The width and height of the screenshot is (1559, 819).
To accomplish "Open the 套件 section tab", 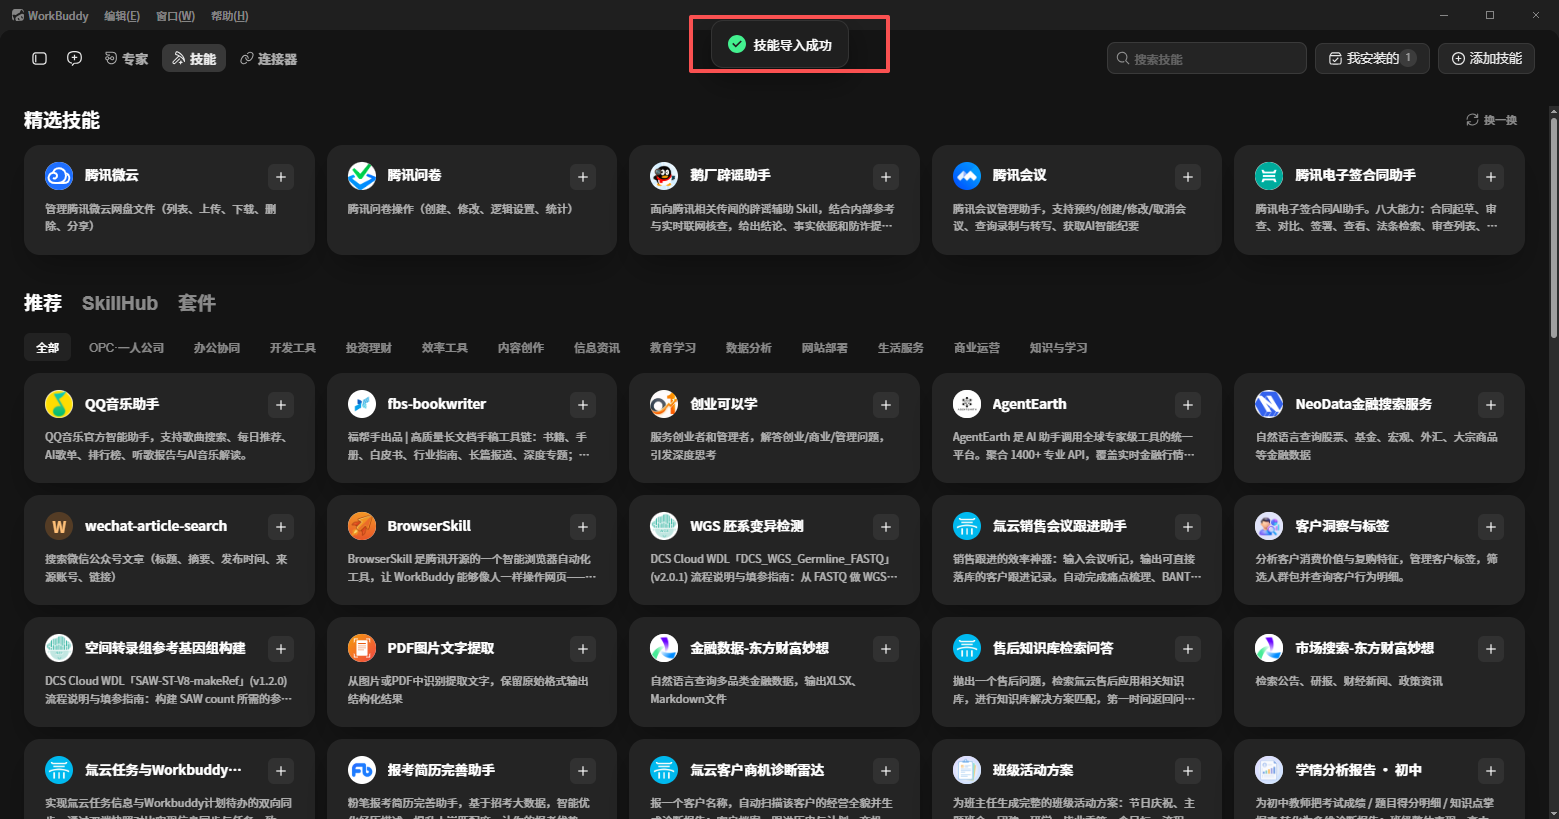I will [x=197, y=303].
